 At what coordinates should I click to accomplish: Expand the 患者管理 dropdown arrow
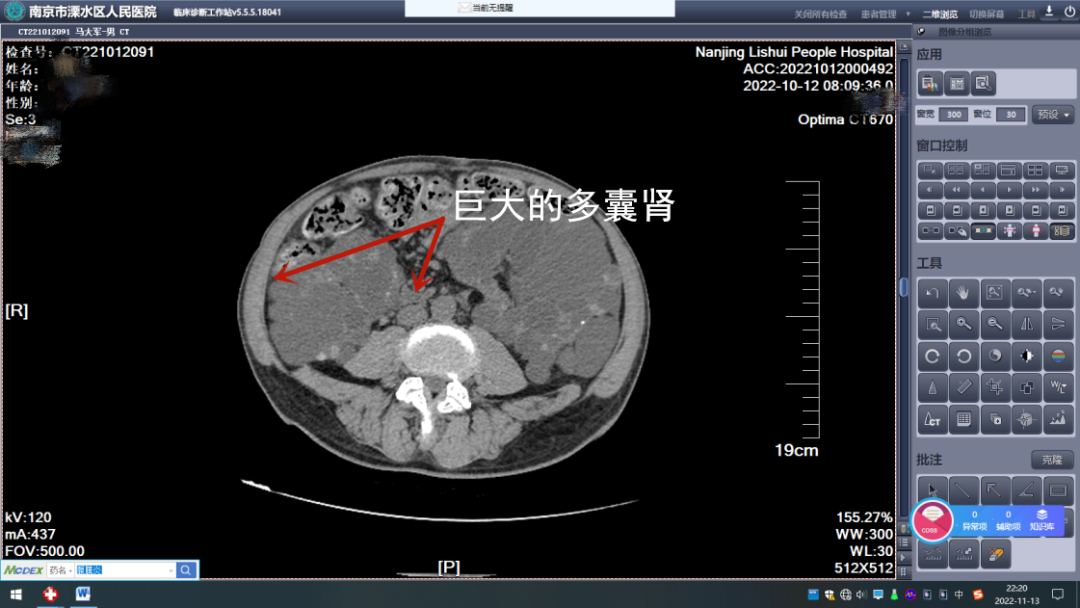click(908, 14)
